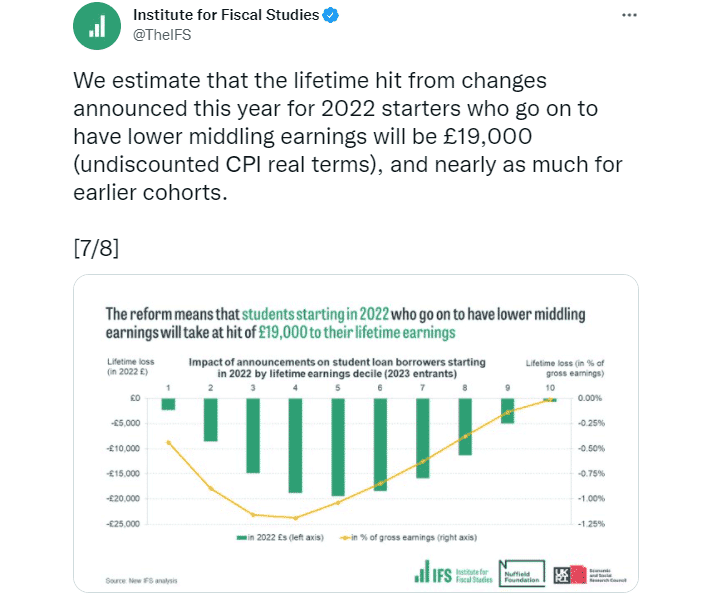Click the Source: New IFS analysis note
Image resolution: width=713 pixels, height=600 pixels.
(141, 581)
